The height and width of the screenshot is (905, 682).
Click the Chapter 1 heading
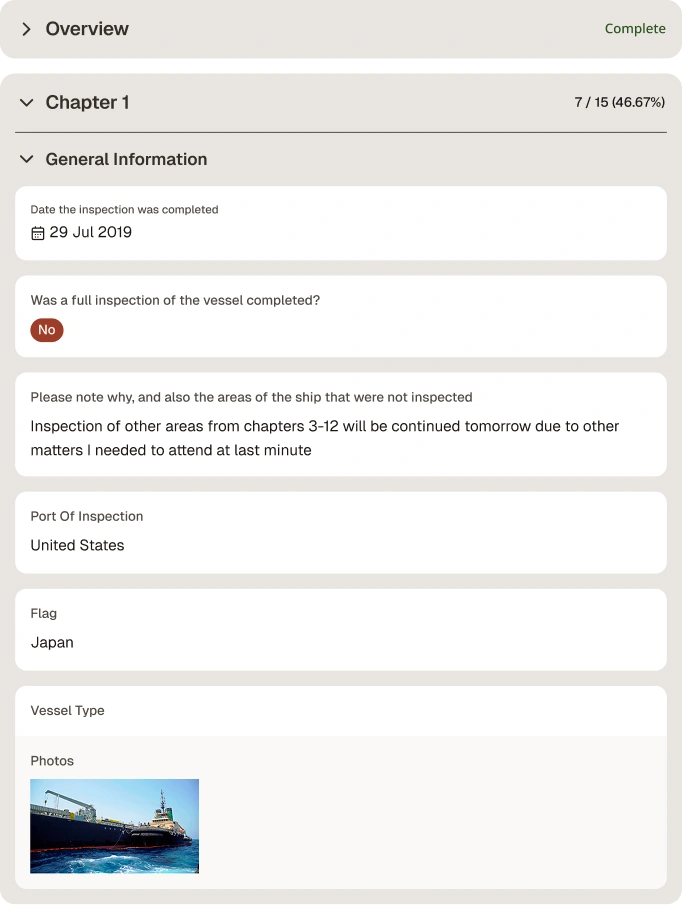[87, 102]
